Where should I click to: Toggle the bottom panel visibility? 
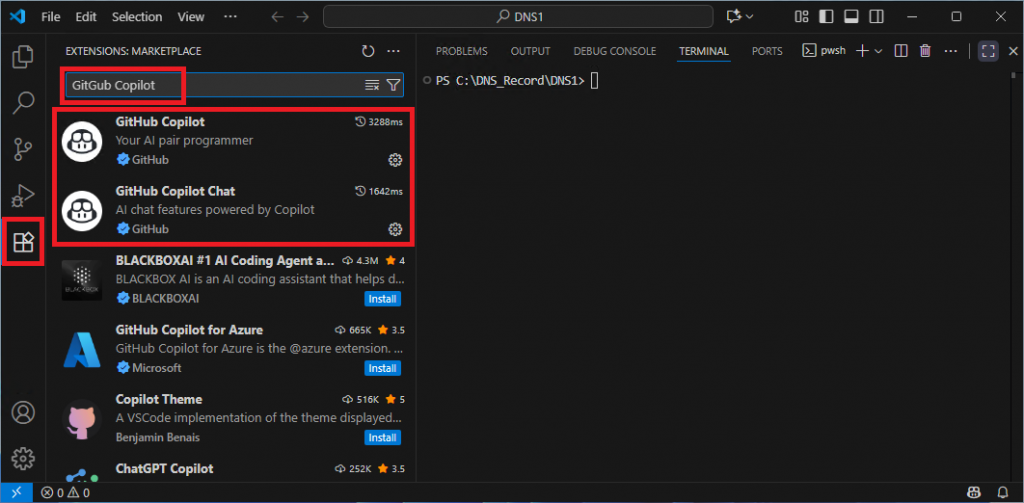coord(851,16)
